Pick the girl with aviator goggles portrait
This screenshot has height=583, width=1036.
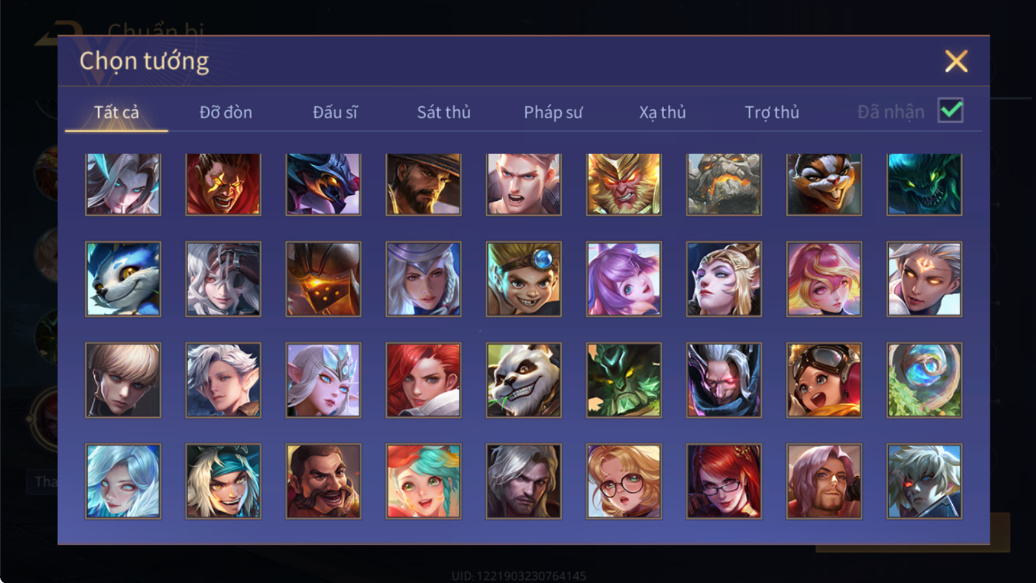point(824,380)
